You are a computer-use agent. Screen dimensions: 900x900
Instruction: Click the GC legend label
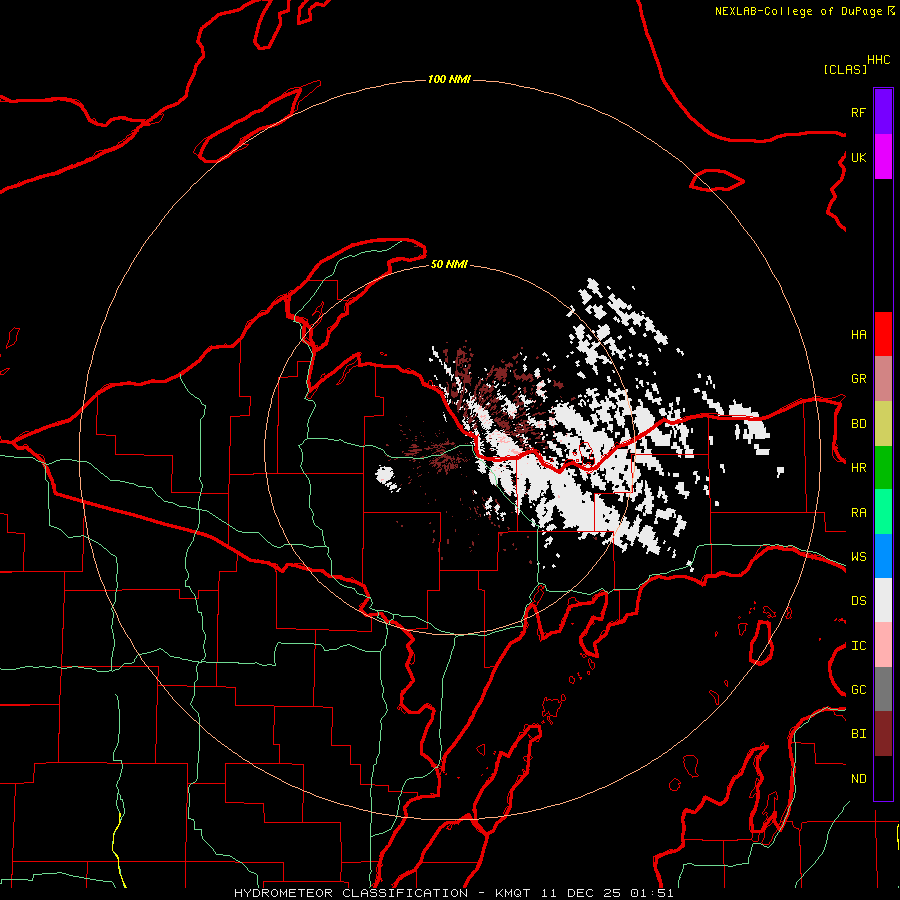point(858,690)
